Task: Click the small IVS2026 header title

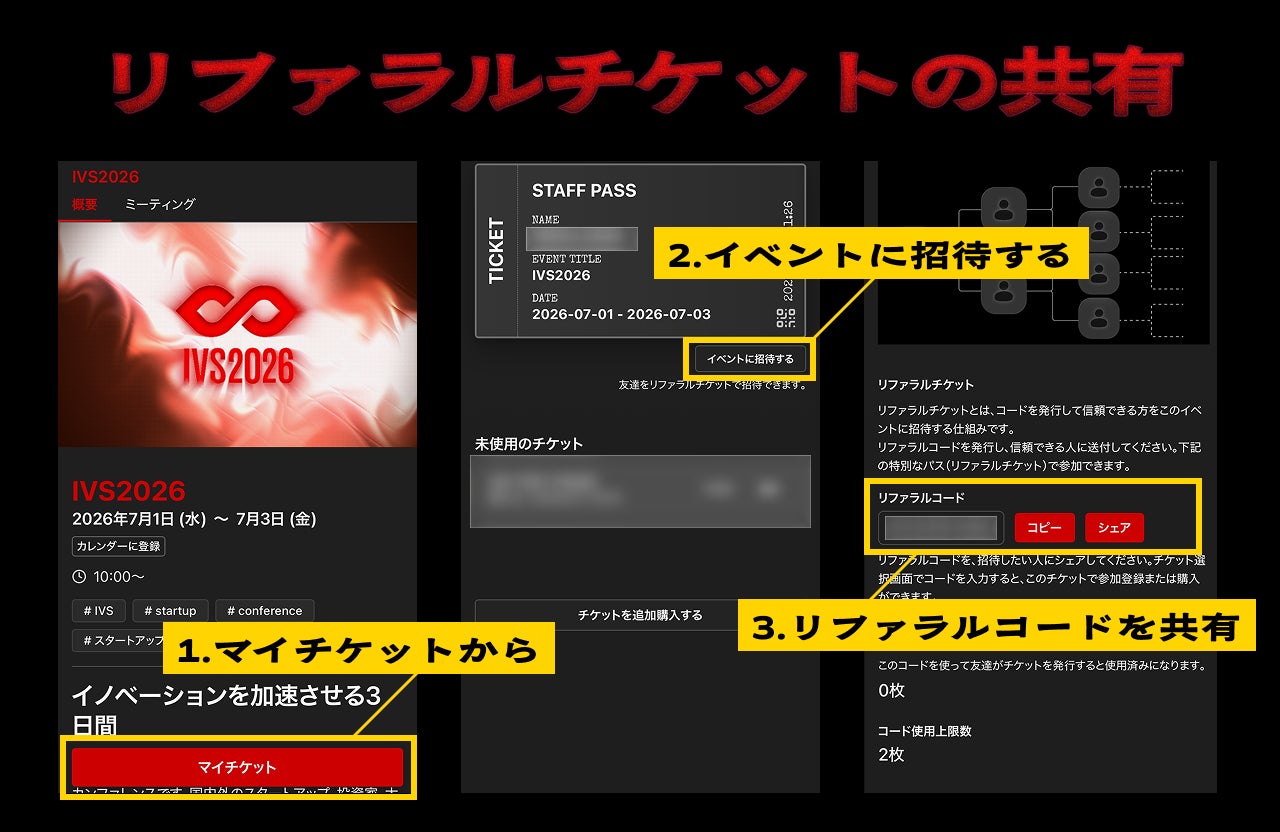Action: coord(105,177)
